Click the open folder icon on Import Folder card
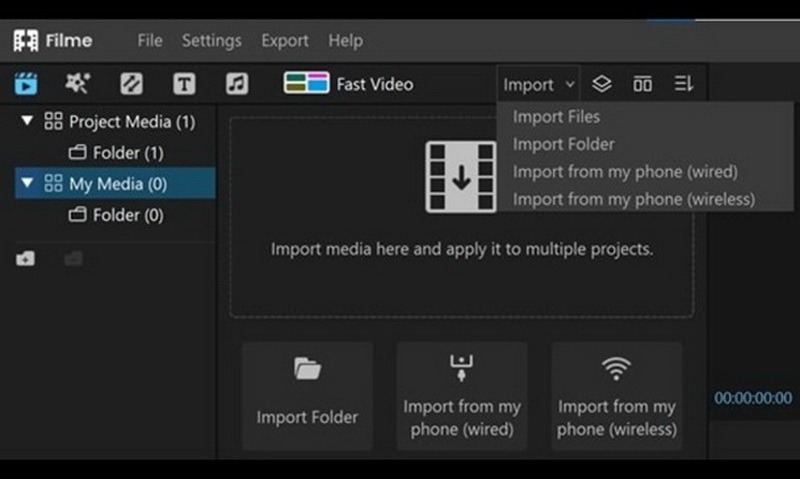The width and height of the screenshot is (800, 479). coord(307,368)
